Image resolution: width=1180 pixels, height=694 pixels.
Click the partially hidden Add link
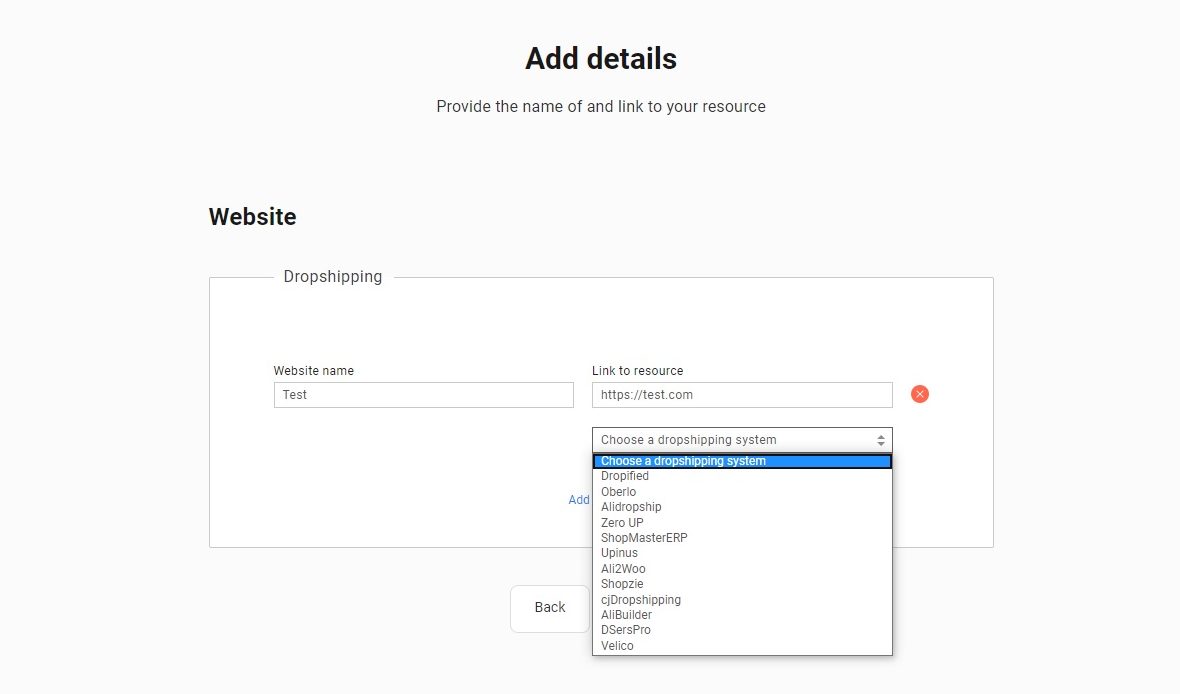click(579, 500)
